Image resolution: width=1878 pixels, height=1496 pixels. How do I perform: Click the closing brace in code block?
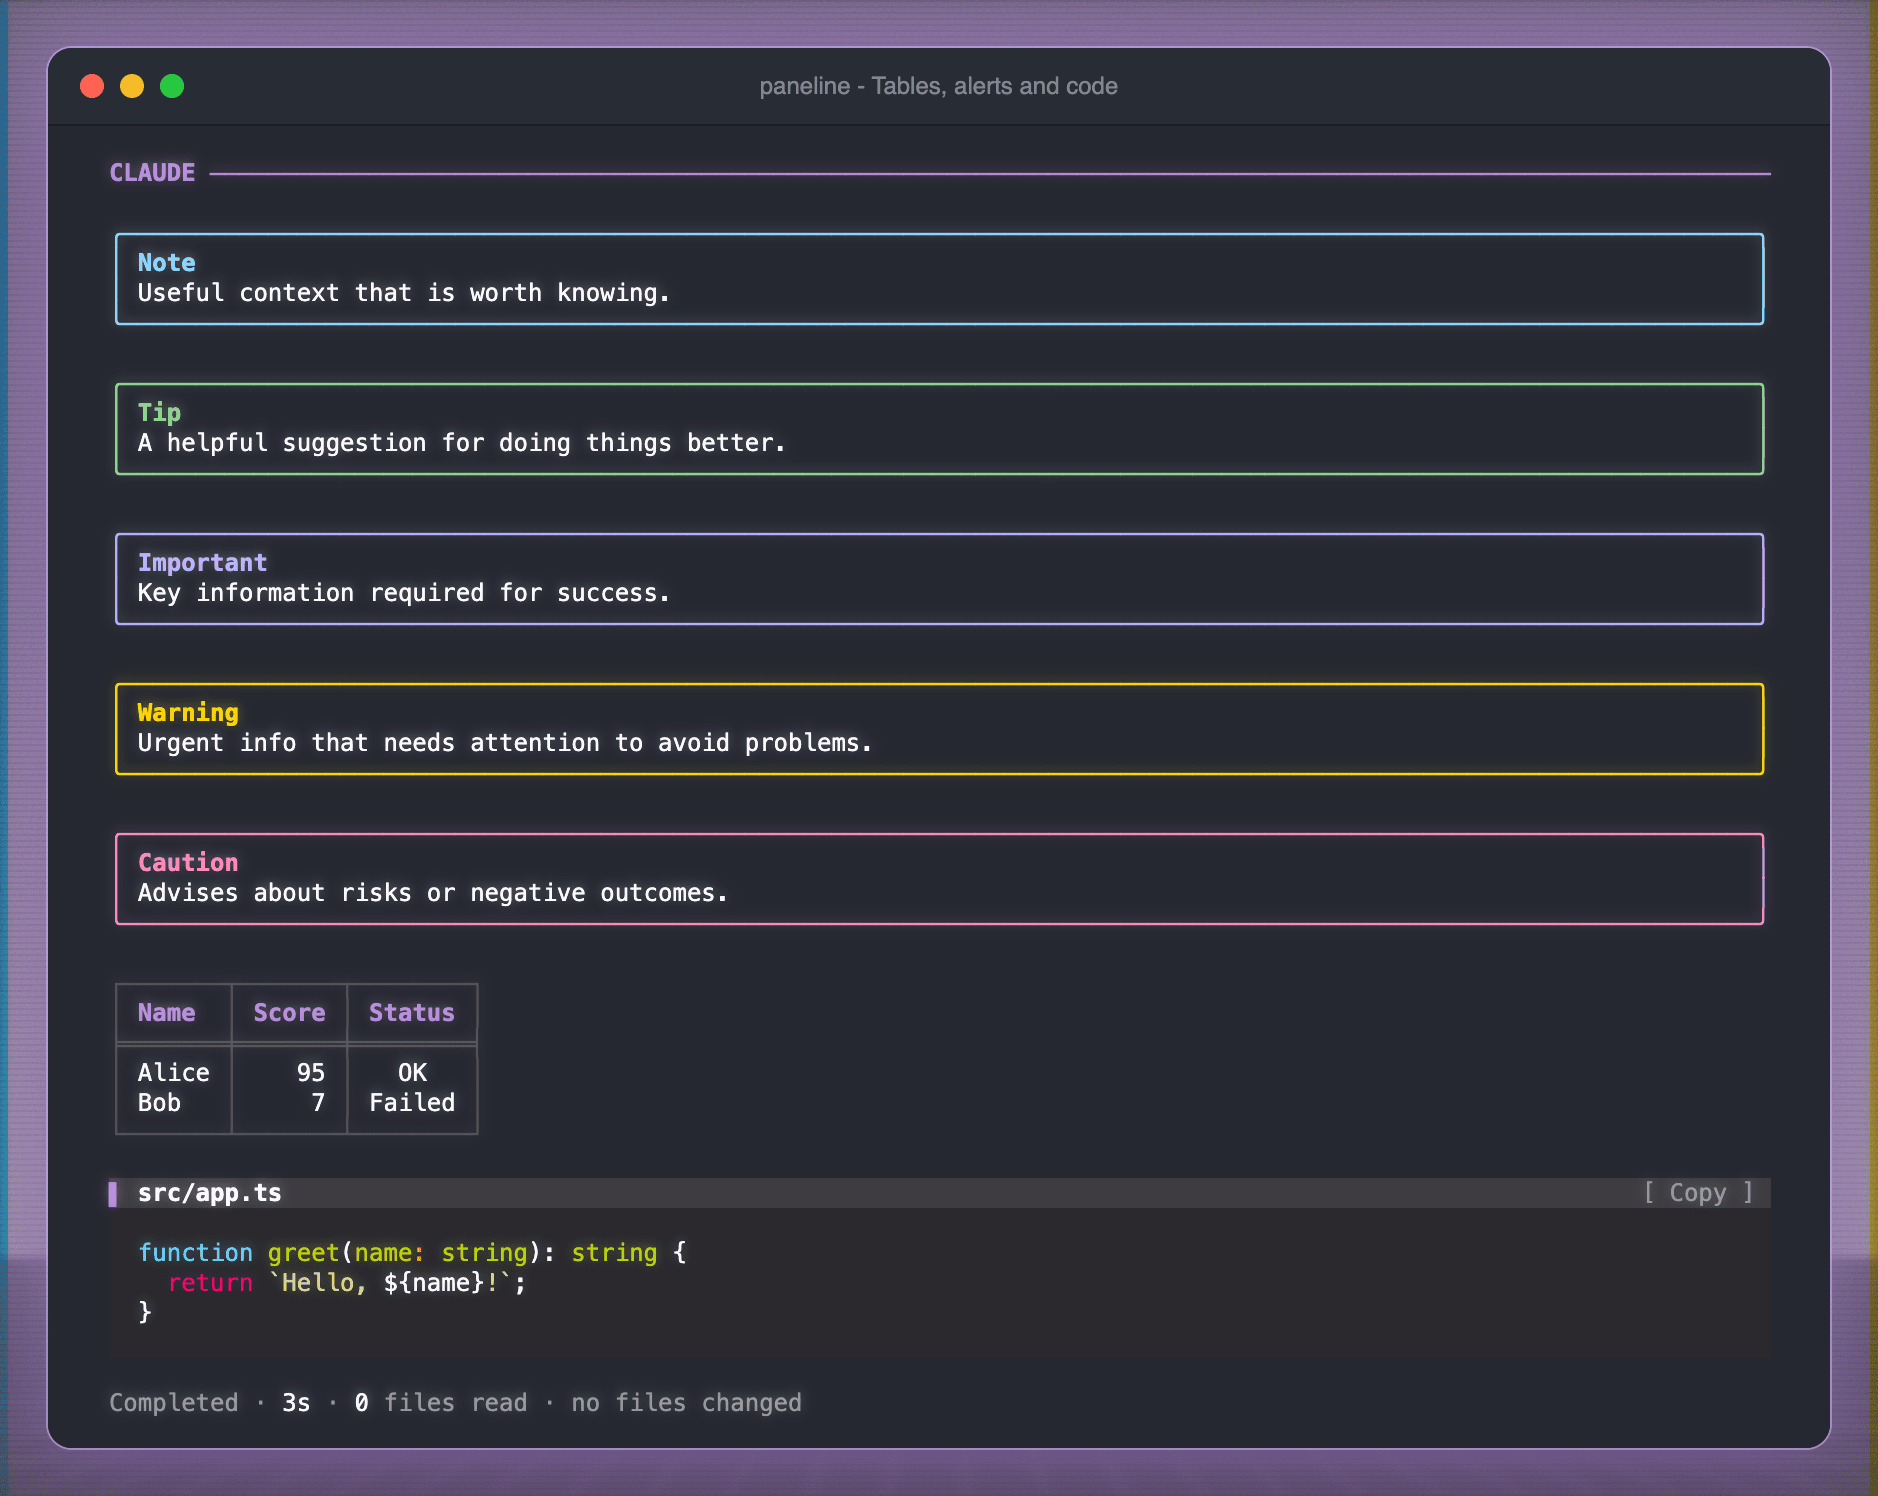tap(145, 1312)
